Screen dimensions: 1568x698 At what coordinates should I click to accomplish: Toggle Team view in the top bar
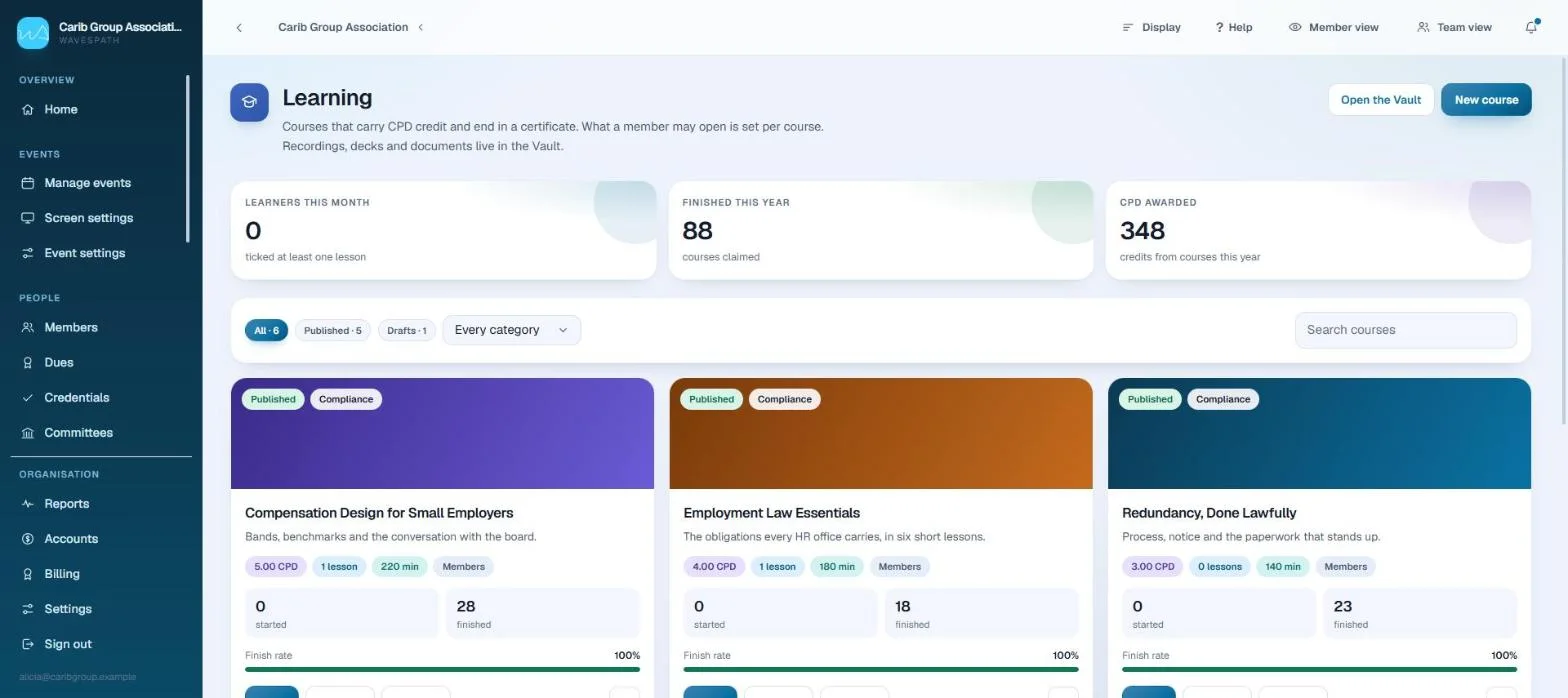[1454, 27]
